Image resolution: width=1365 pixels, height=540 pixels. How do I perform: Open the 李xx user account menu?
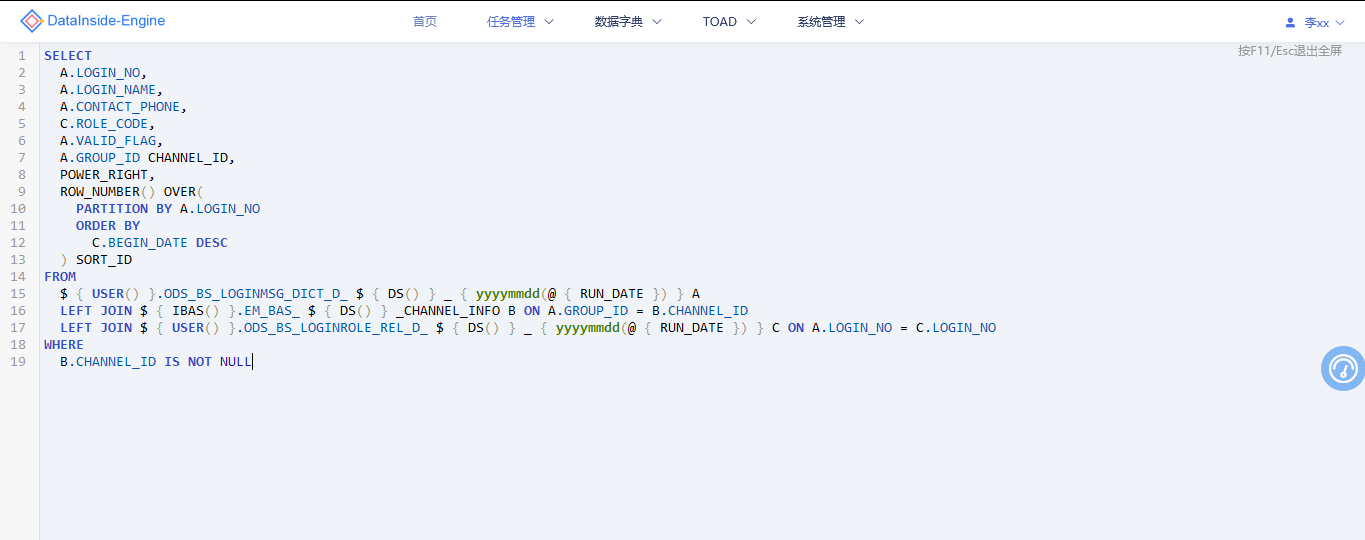pyautogui.click(x=1315, y=22)
